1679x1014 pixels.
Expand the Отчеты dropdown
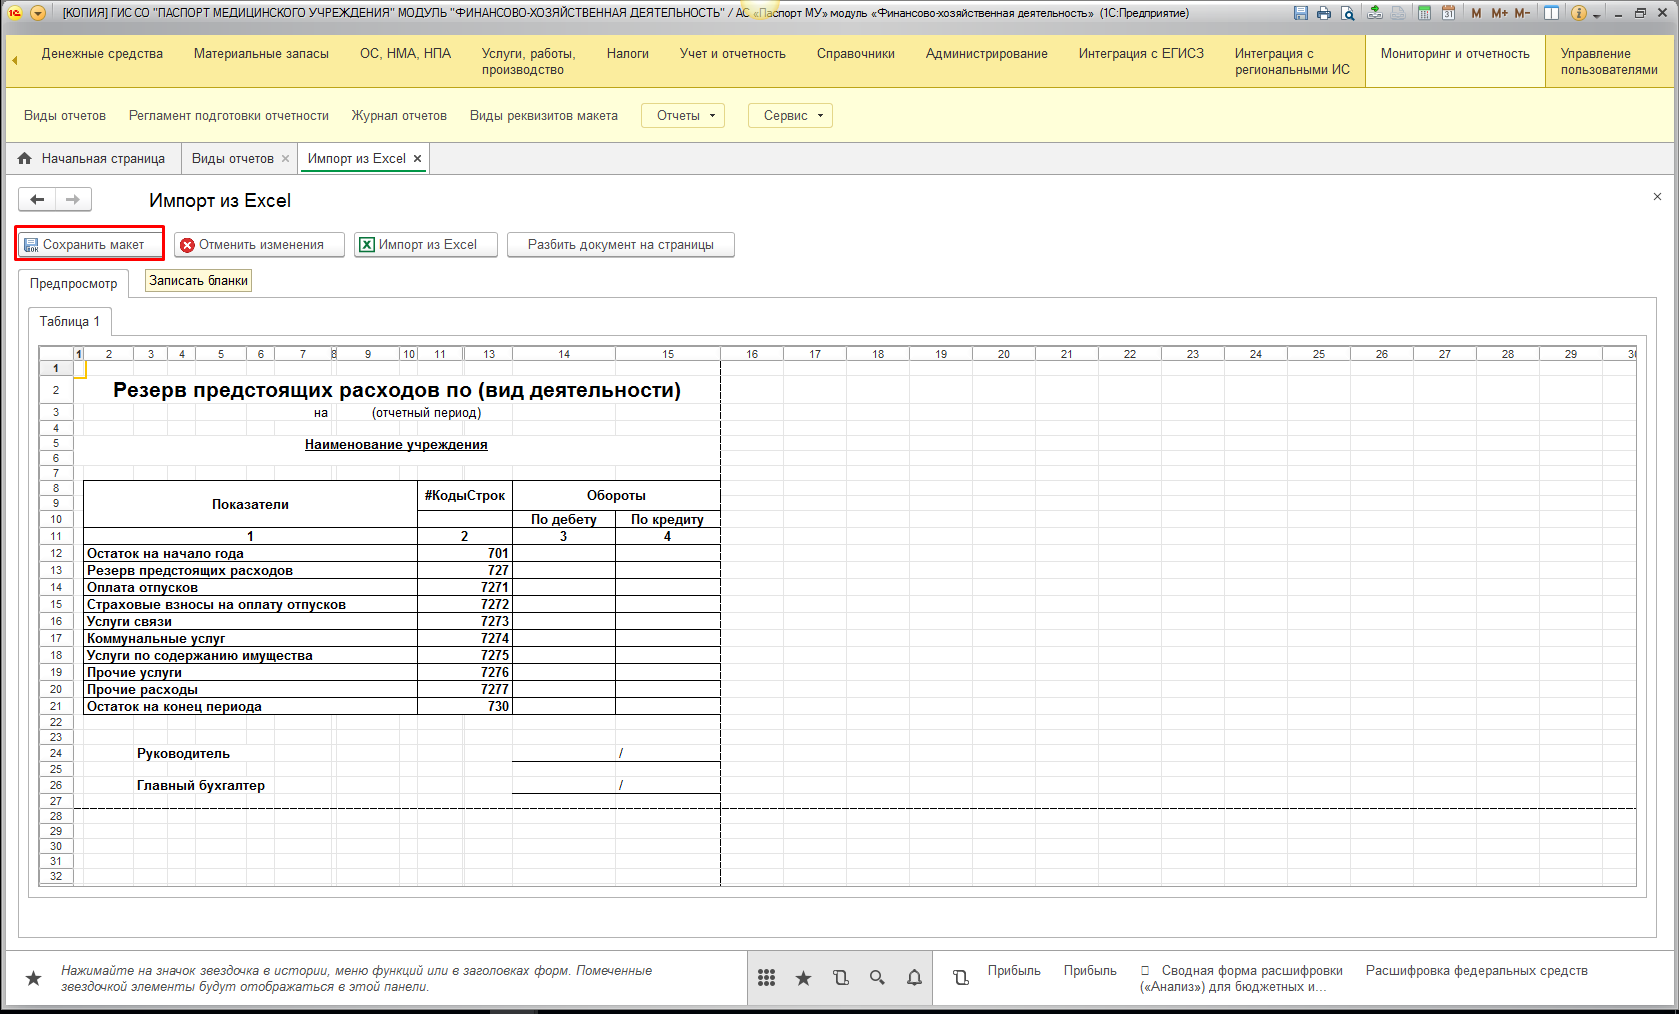[685, 116]
